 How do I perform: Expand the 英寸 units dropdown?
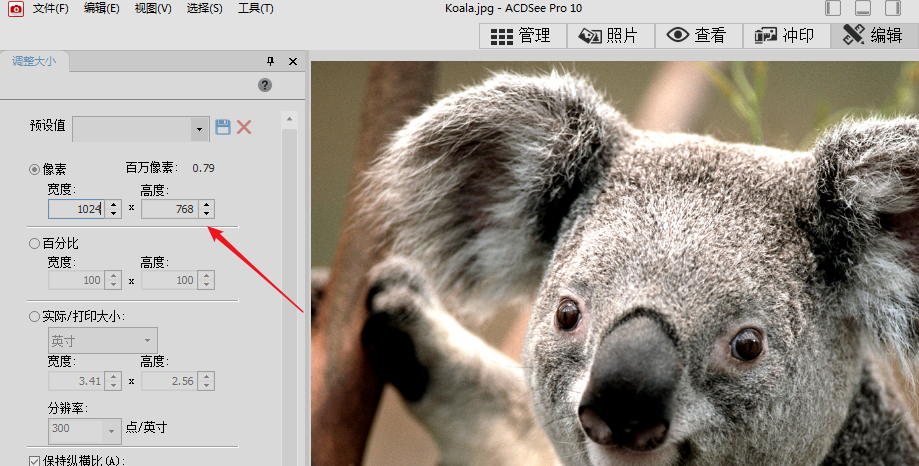pyautogui.click(x=148, y=341)
